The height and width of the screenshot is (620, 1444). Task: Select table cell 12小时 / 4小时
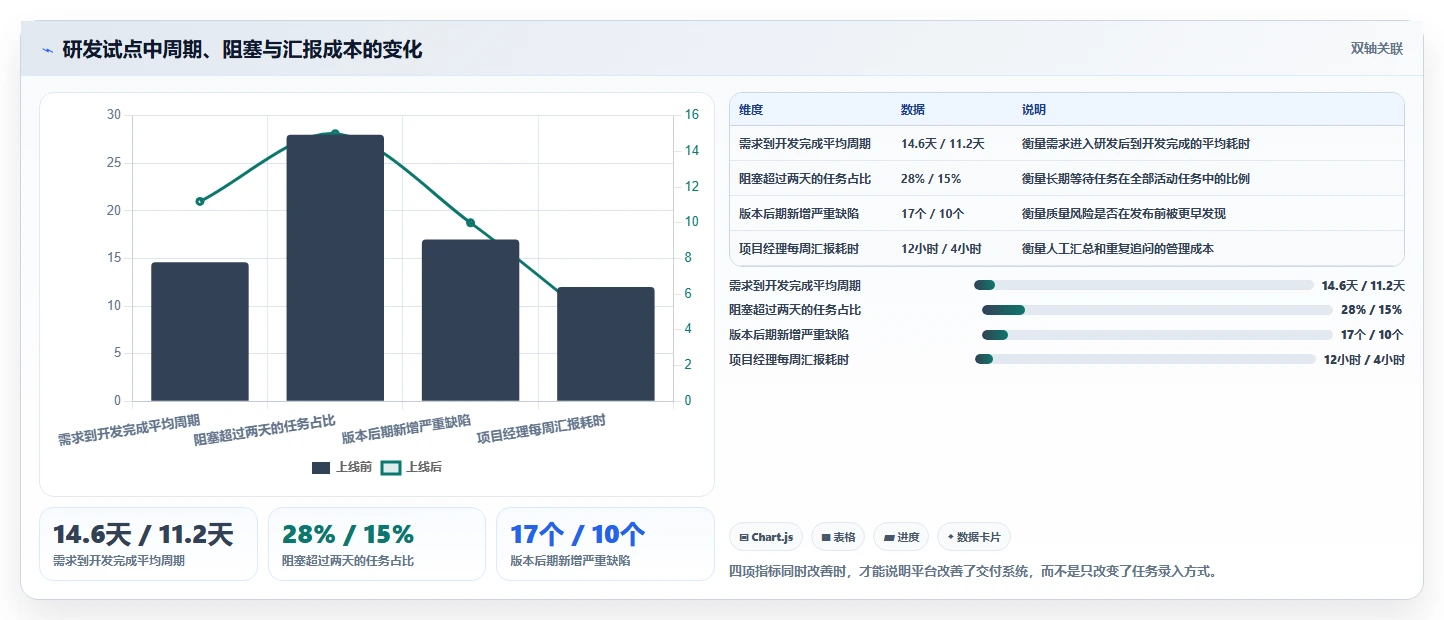(x=941, y=249)
